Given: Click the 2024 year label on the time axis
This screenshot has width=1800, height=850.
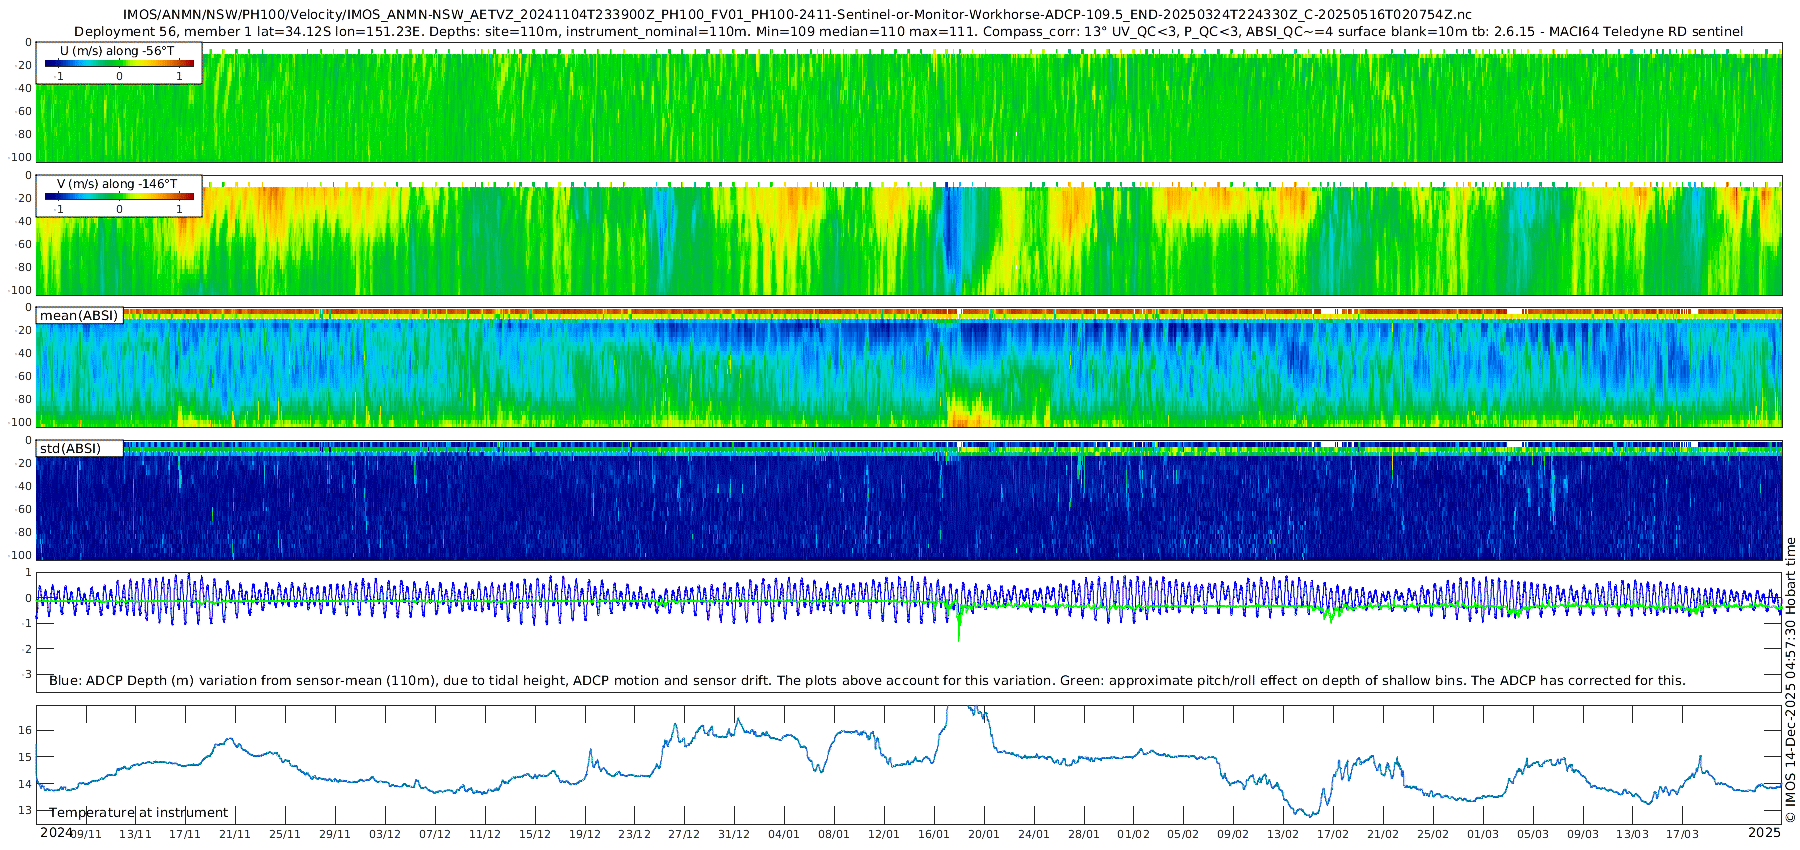Looking at the screenshot, I should [x=56, y=833].
